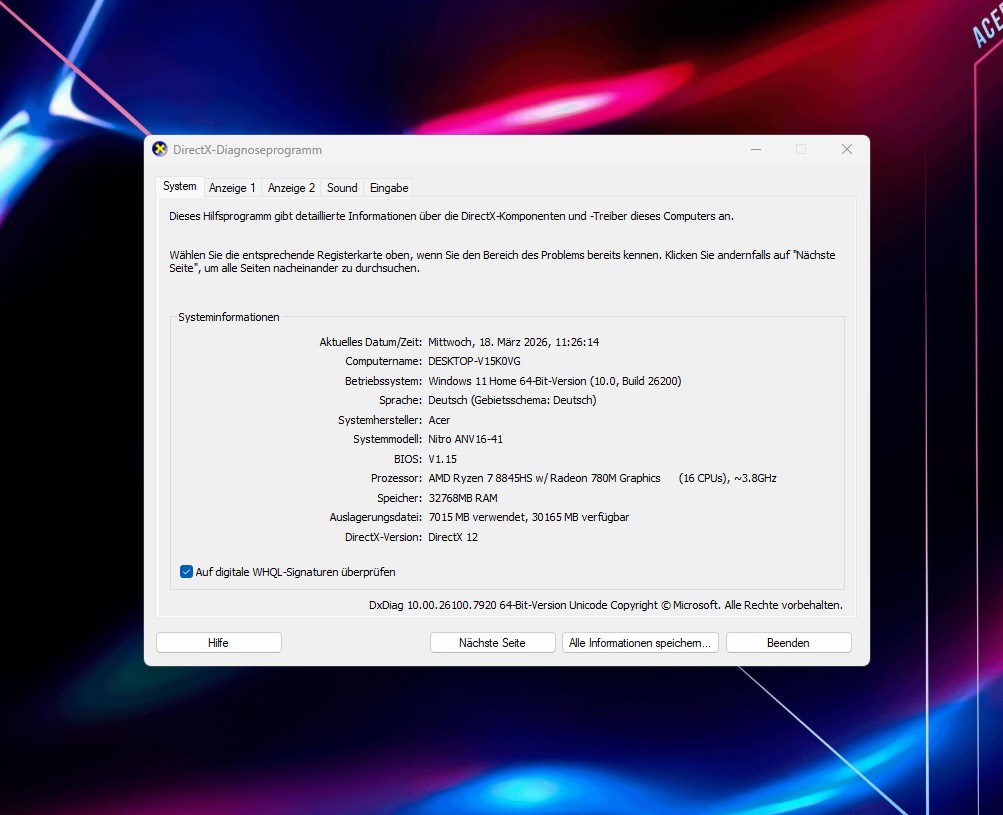
Task: Click the AMD Ryzen 7 processor value
Action: point(544,478)
